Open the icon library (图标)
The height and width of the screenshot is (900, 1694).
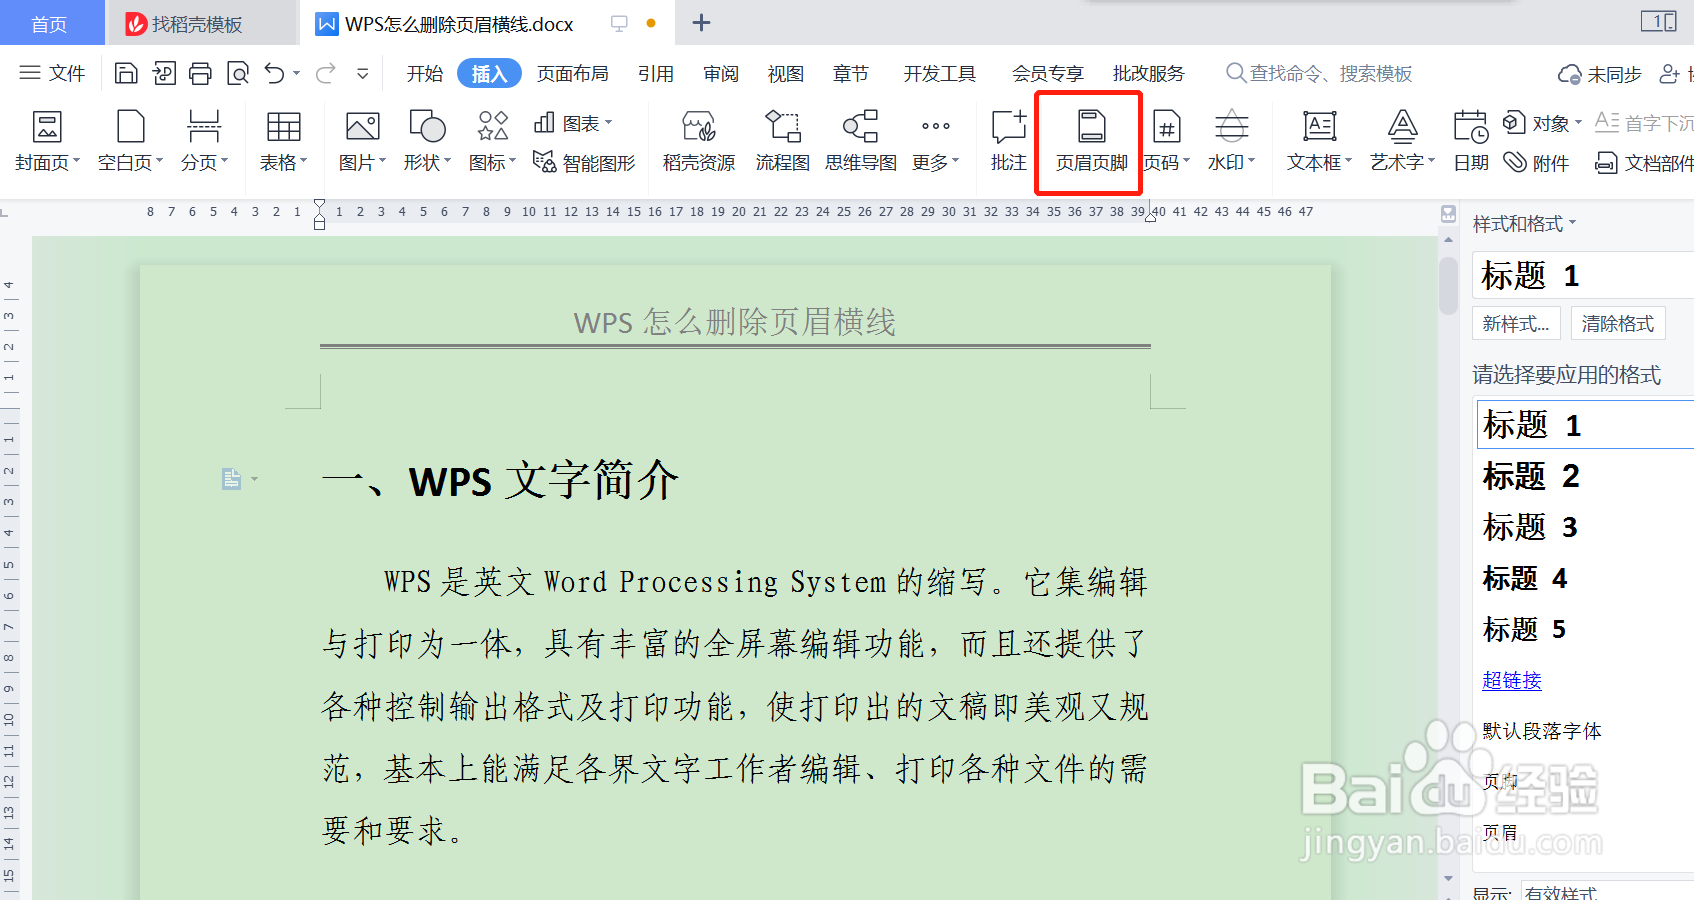[x=492, y=141]
